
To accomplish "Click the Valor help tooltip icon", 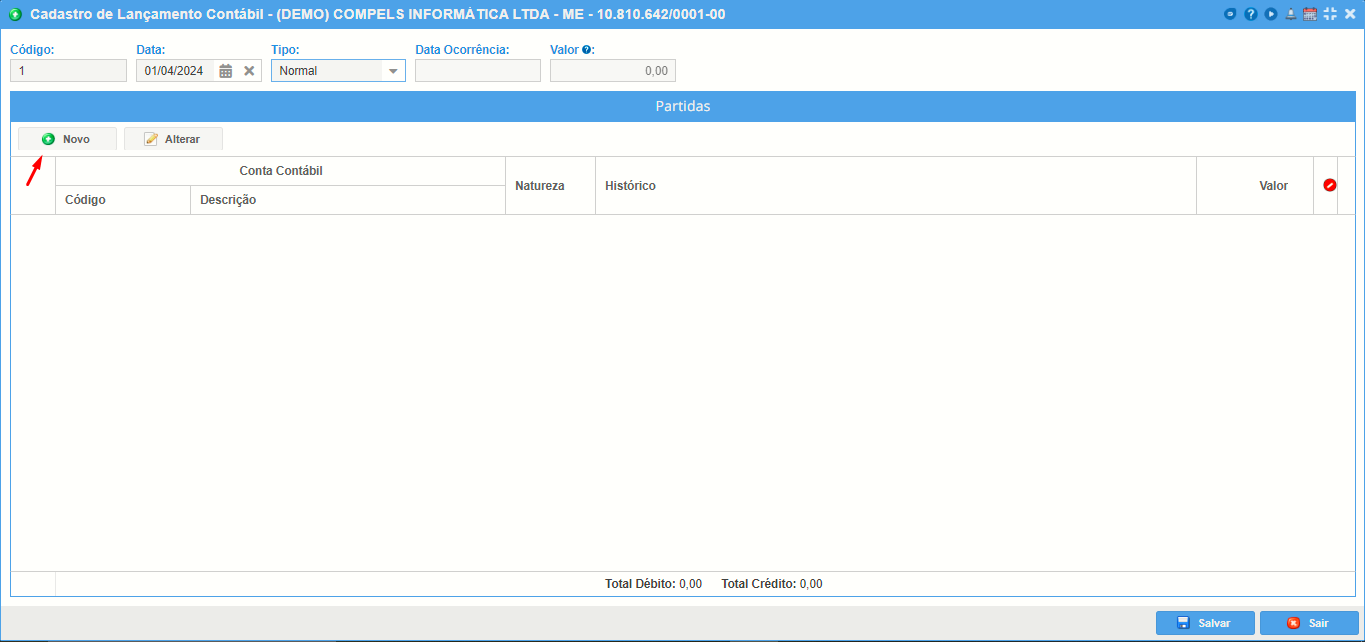I will (587, 49).
